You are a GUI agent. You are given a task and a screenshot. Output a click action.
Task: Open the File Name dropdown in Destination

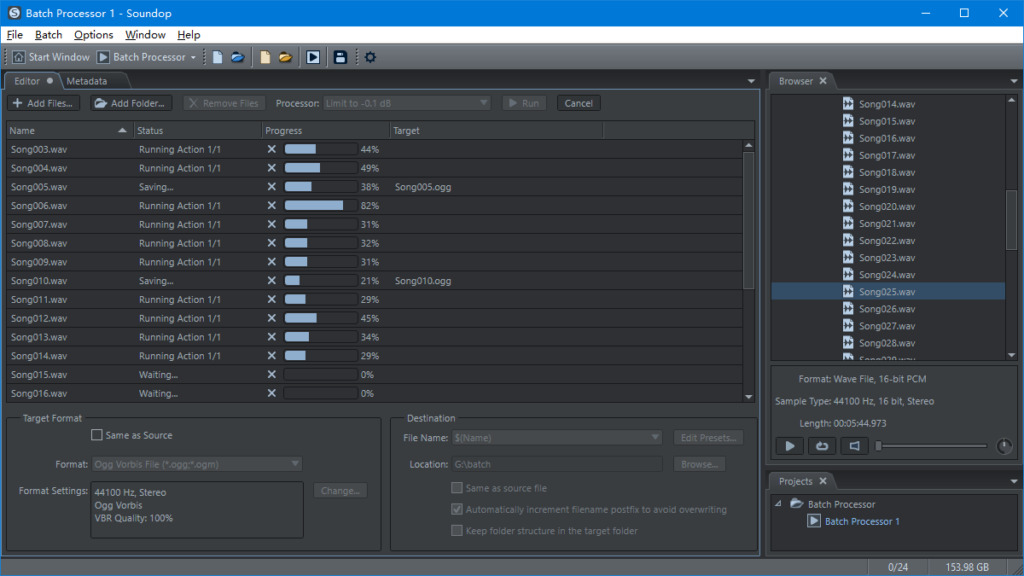point(656,437)
